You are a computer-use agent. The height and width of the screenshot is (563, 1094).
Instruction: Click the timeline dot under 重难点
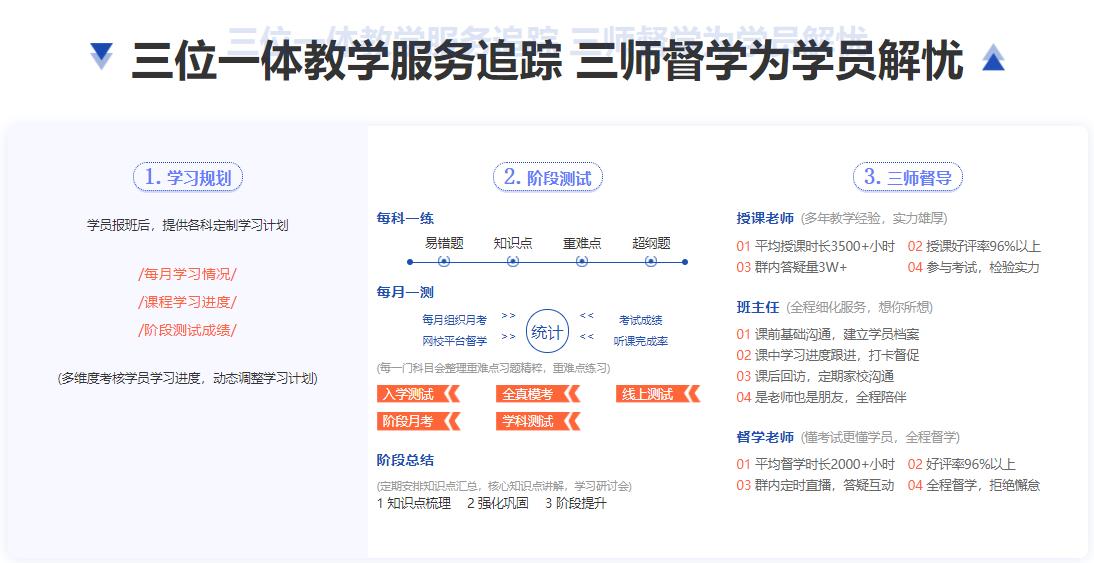(x=582, y=262)
